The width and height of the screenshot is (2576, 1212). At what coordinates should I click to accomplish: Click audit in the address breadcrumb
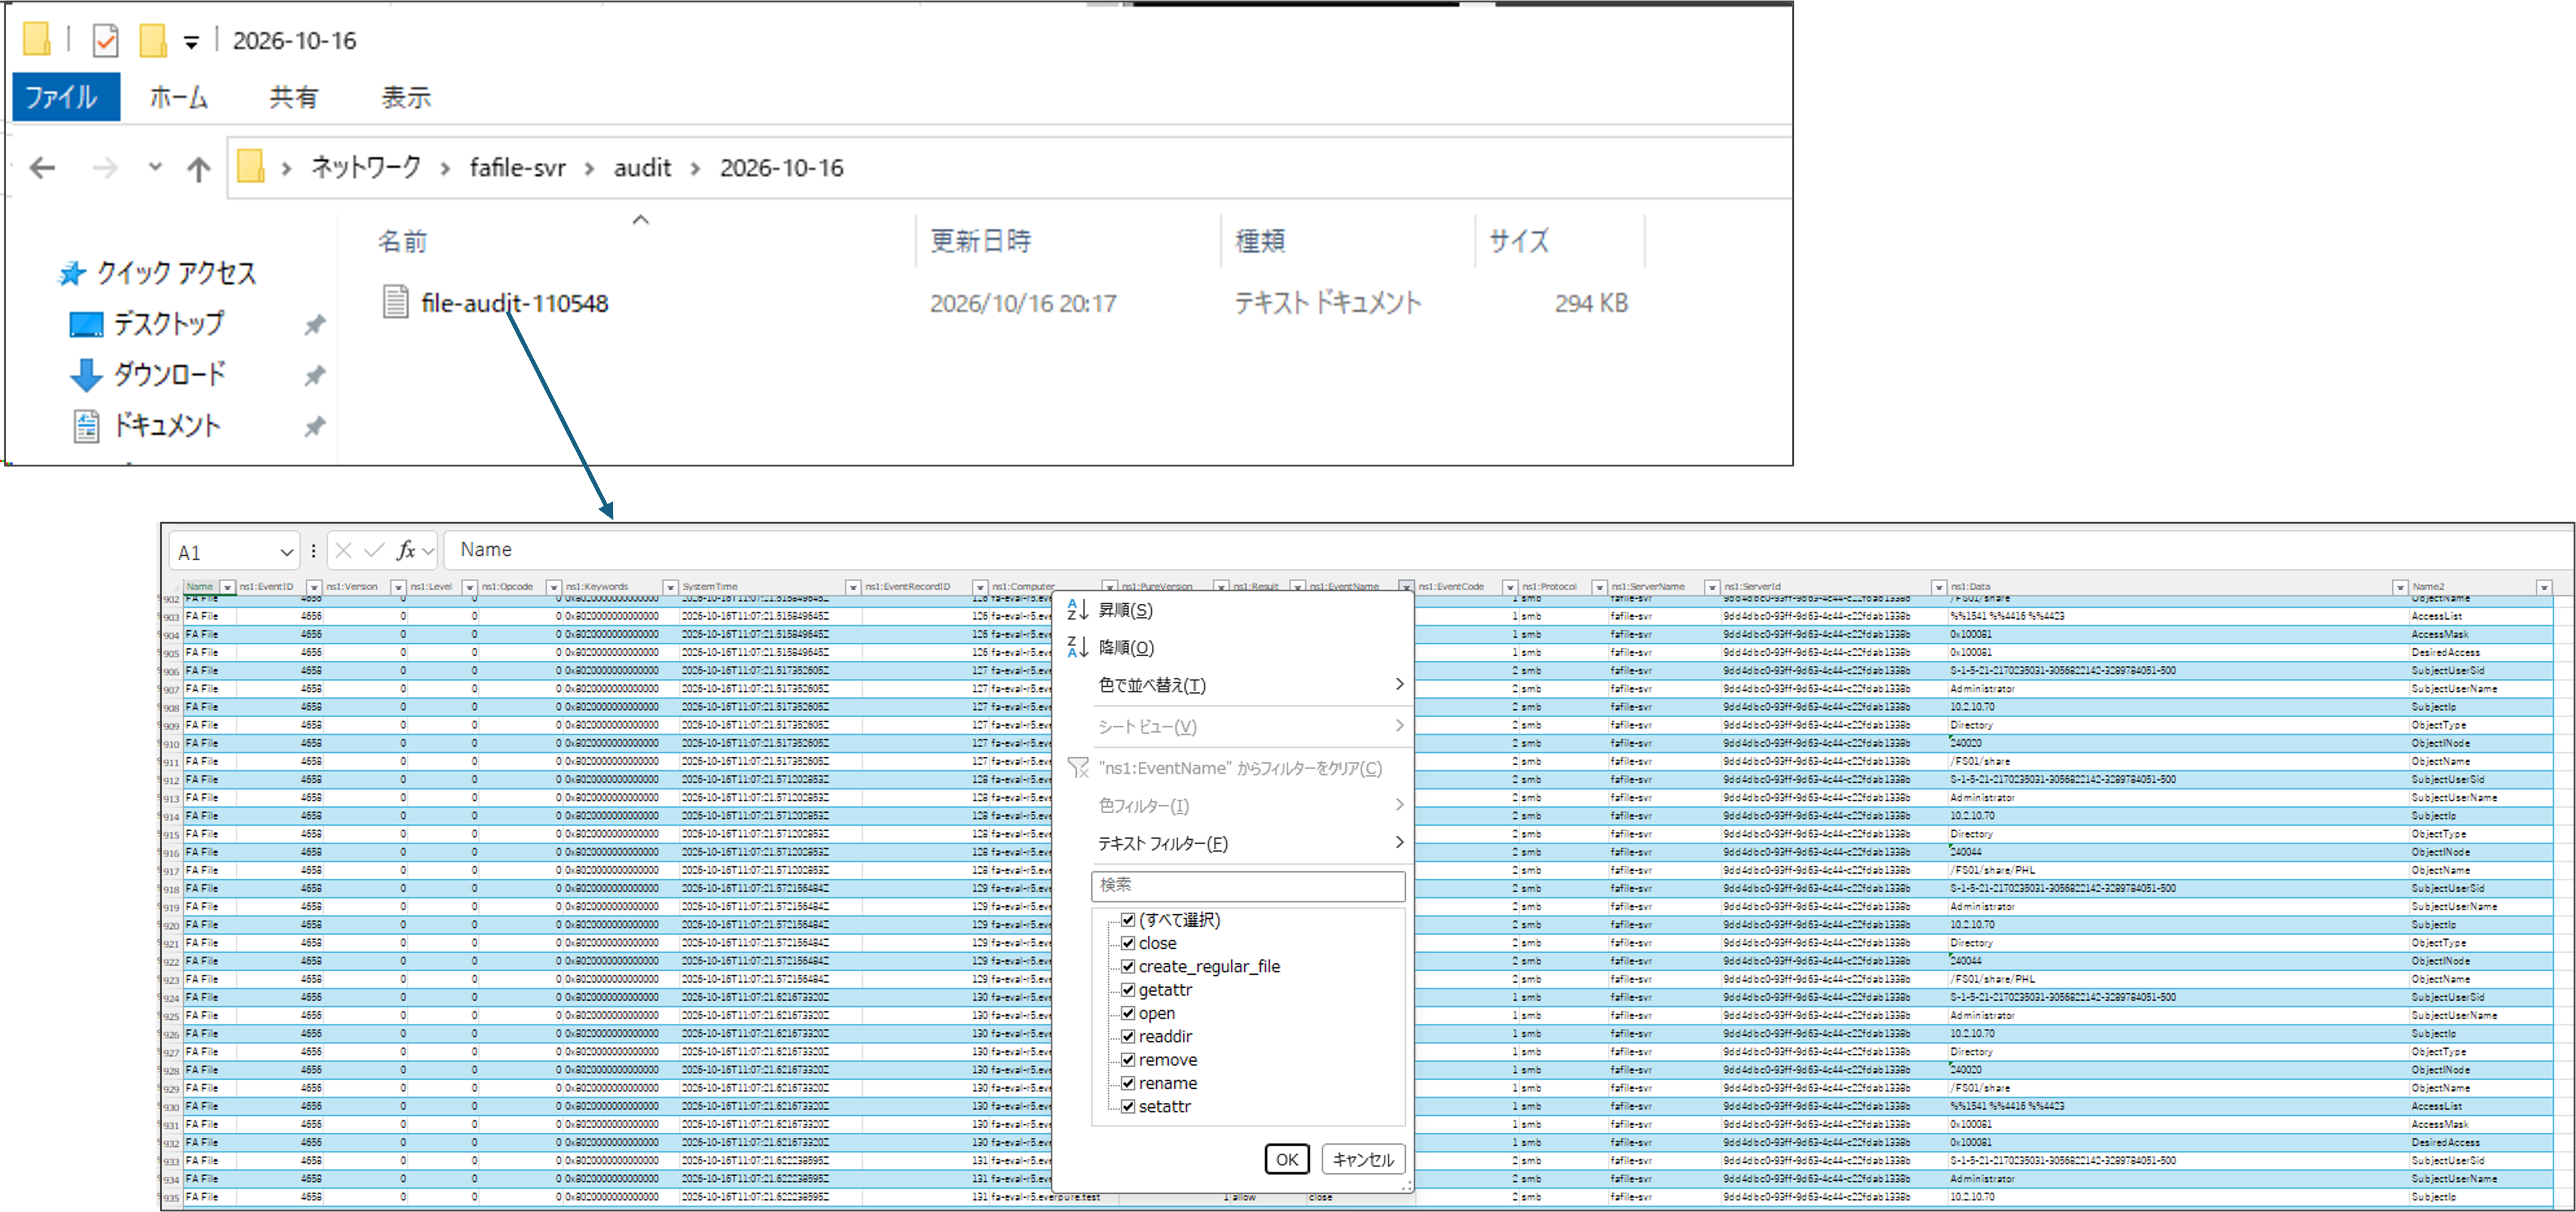[642, 168]
